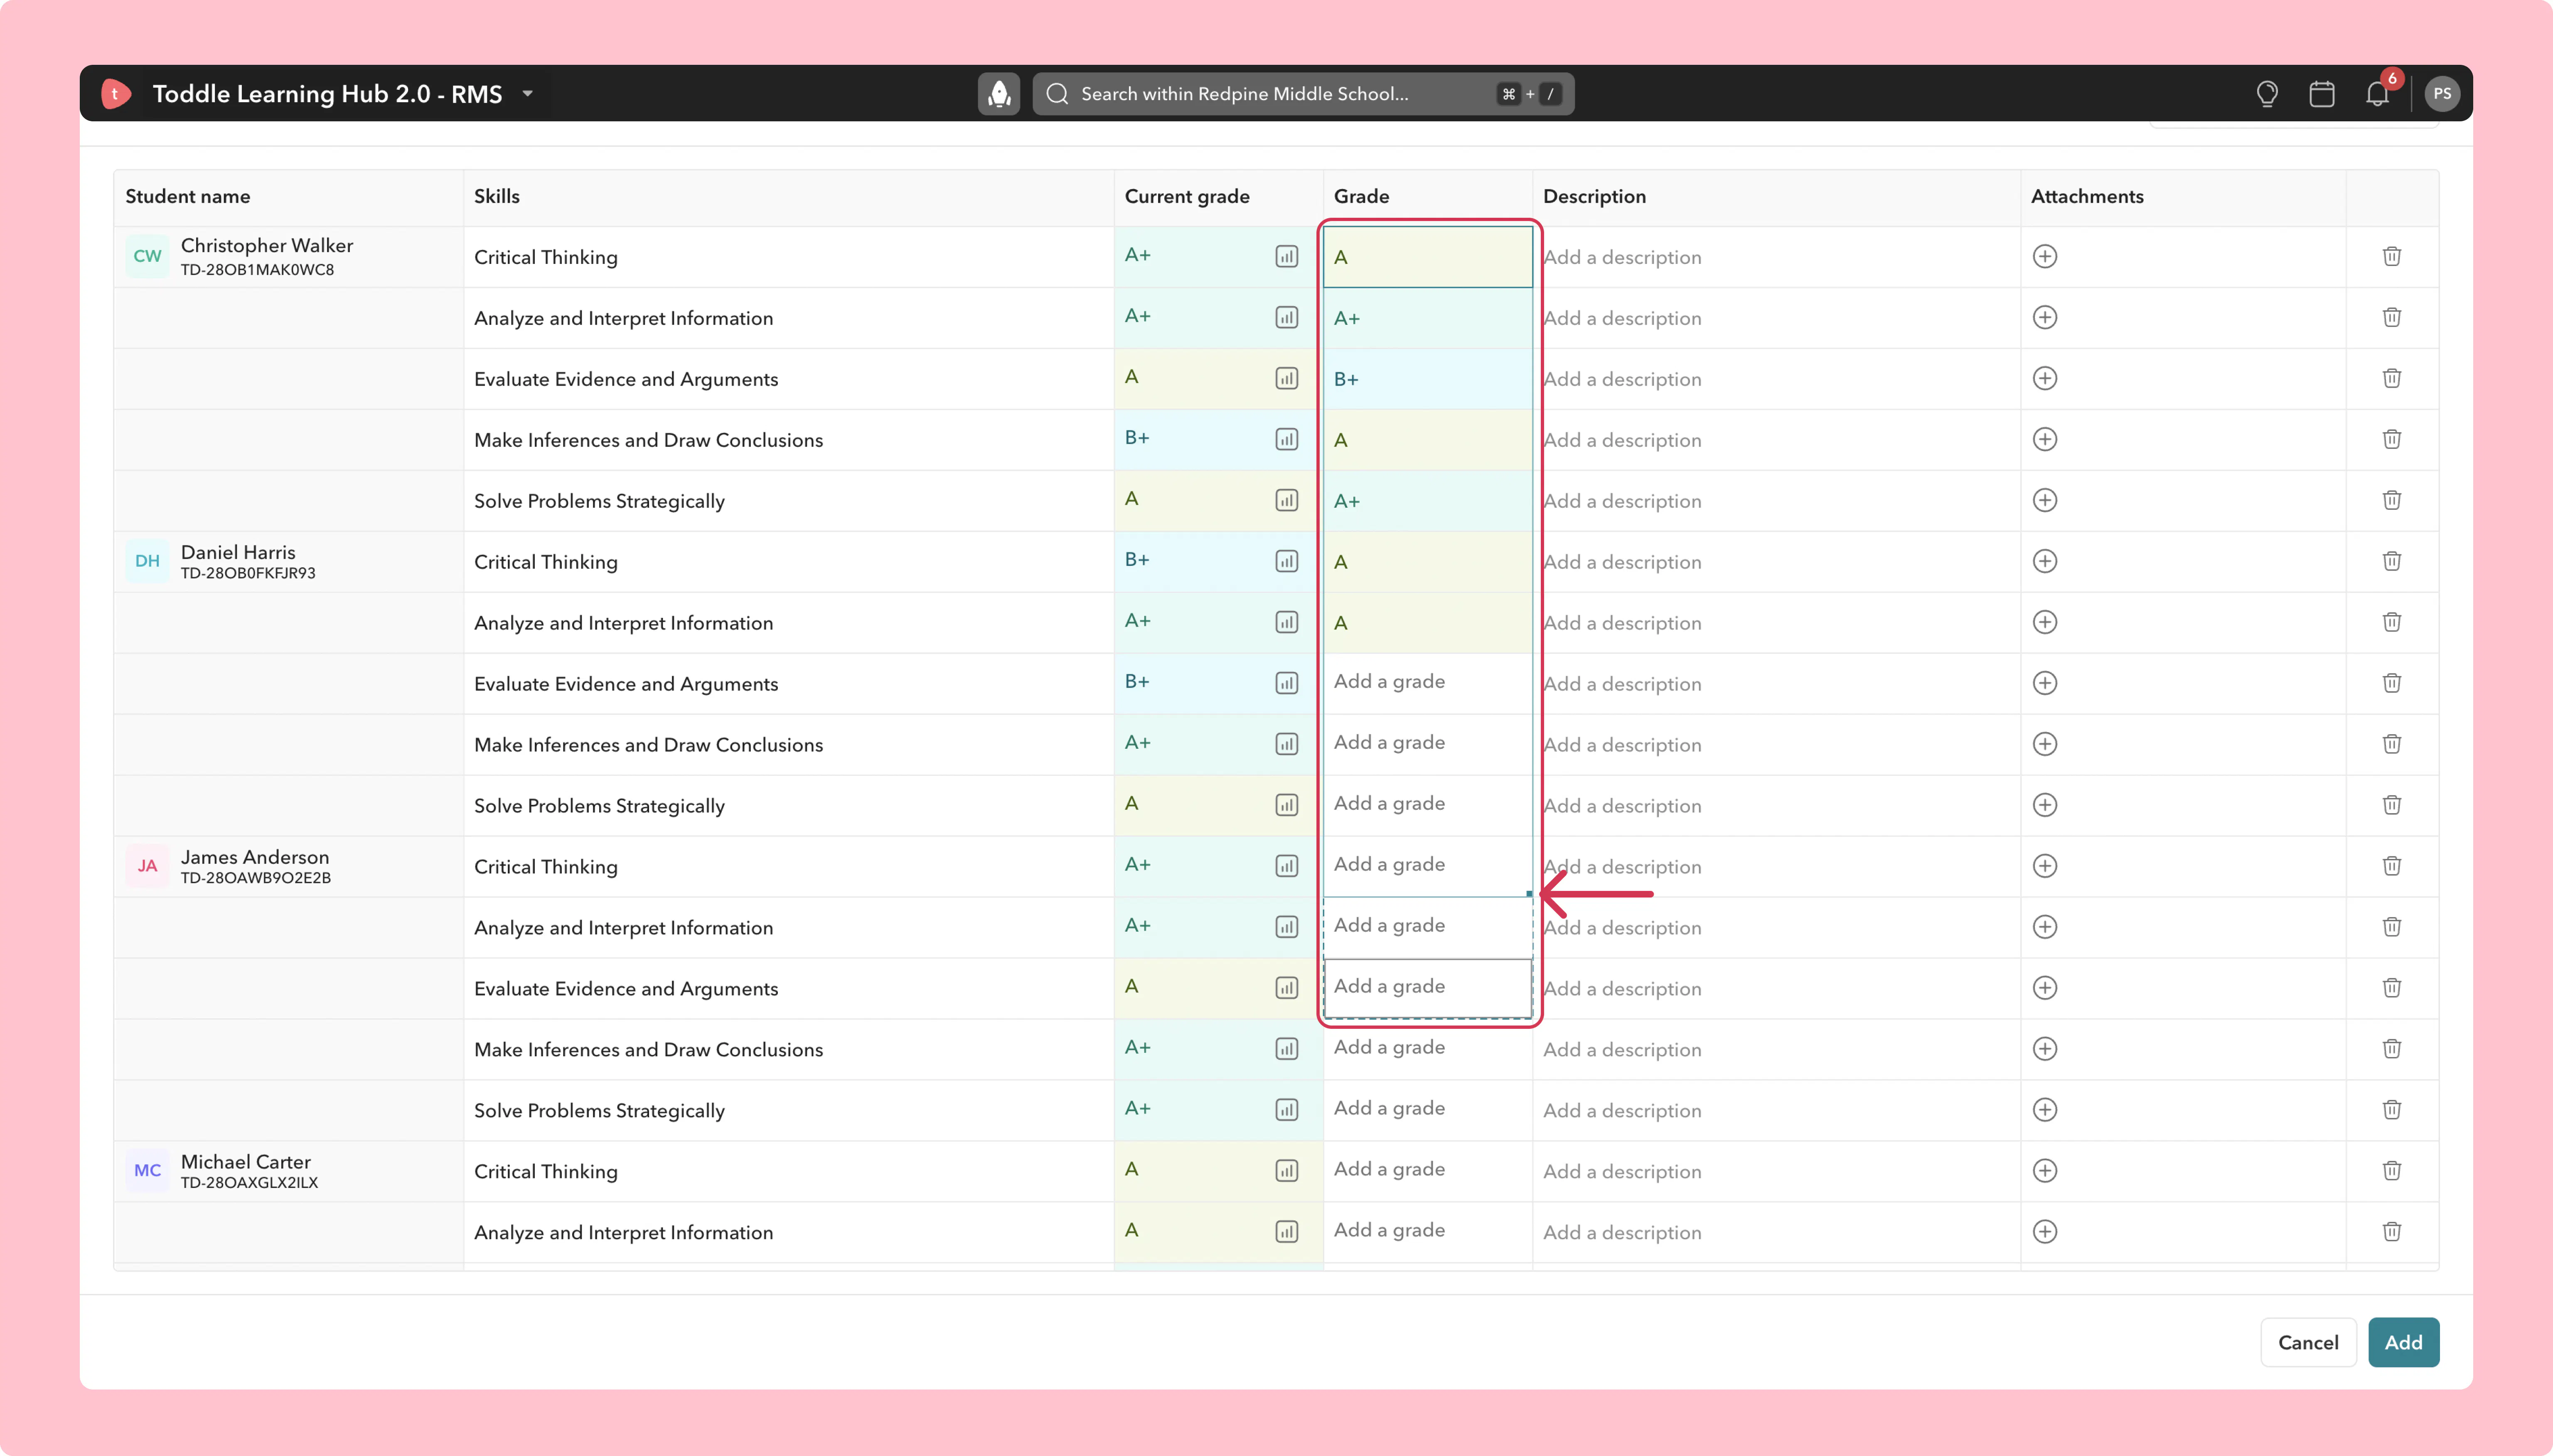Open grade A for Christopher Walker Critical Thinking
This screenshot has height=1456, width=2553.
pyautogui.click(x=1428, y=257)
